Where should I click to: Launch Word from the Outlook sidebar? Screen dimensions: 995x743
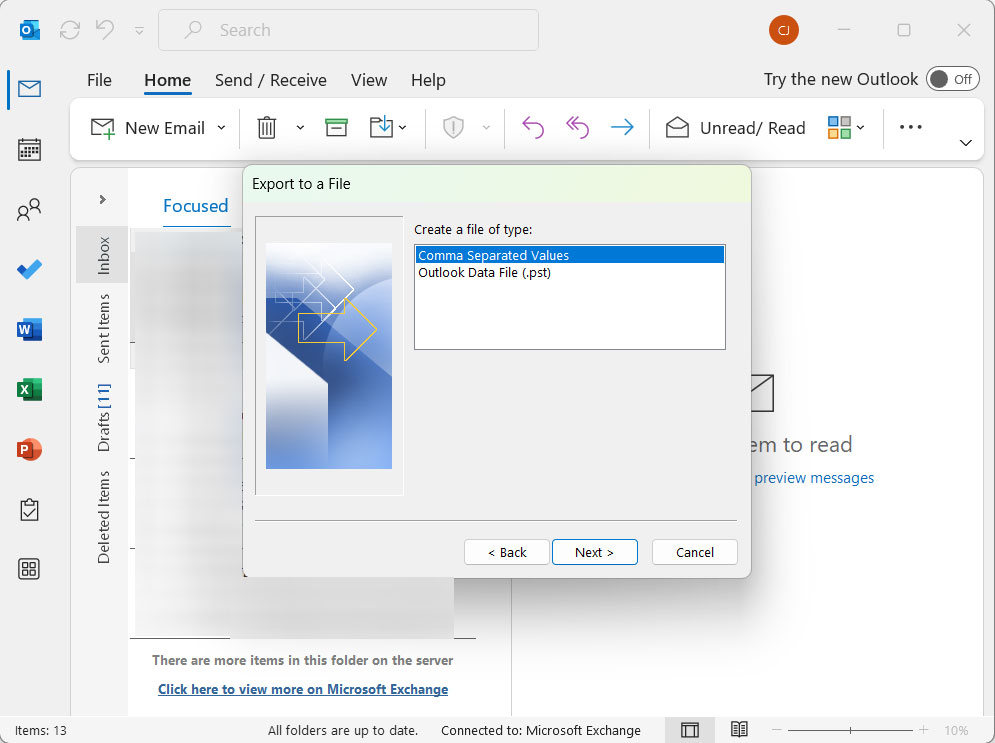29,329
